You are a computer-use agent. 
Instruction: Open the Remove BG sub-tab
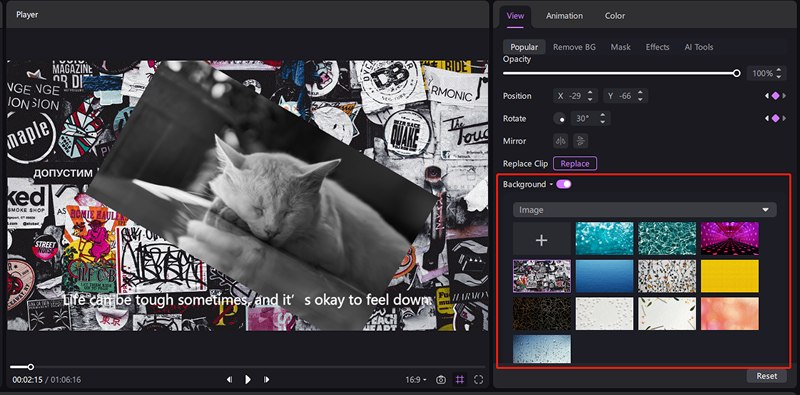tap(574, 47)
